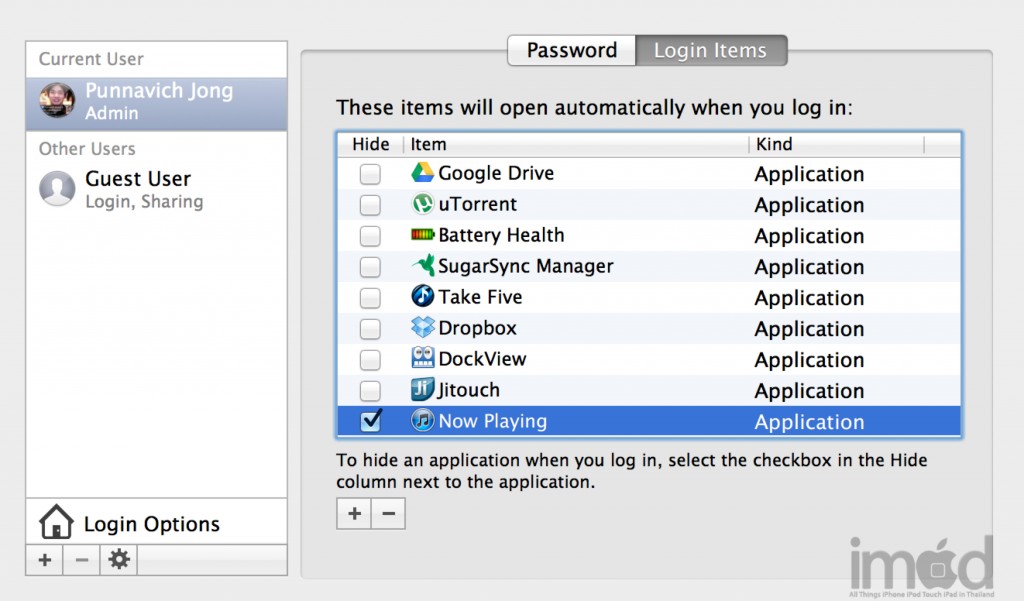The image size is (1024, 601).
Task: Open Login Options
Action: 151,524
